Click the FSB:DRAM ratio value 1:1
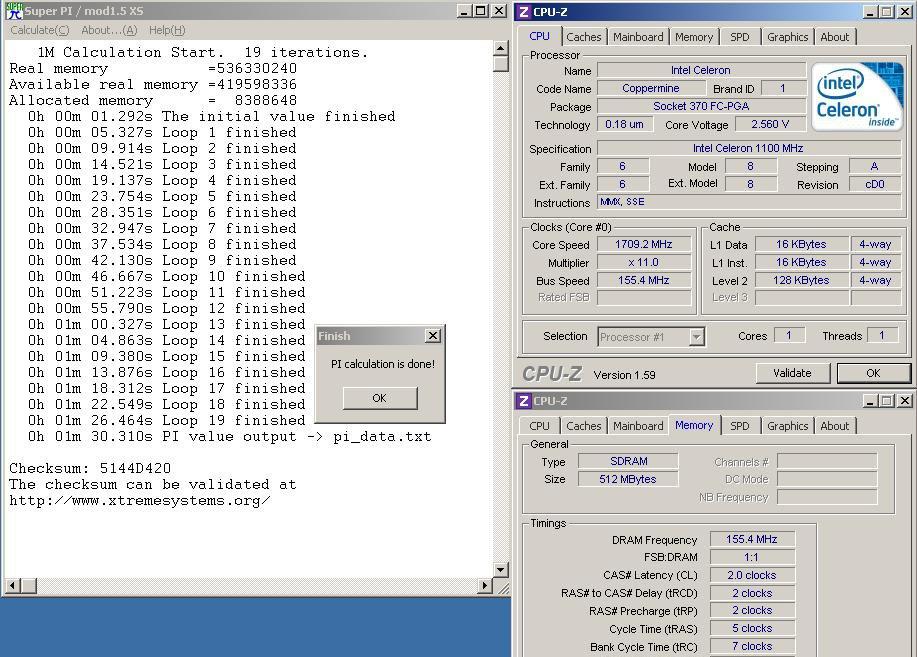The height and width of the screenshot is (657, 917). pos(752,558)
